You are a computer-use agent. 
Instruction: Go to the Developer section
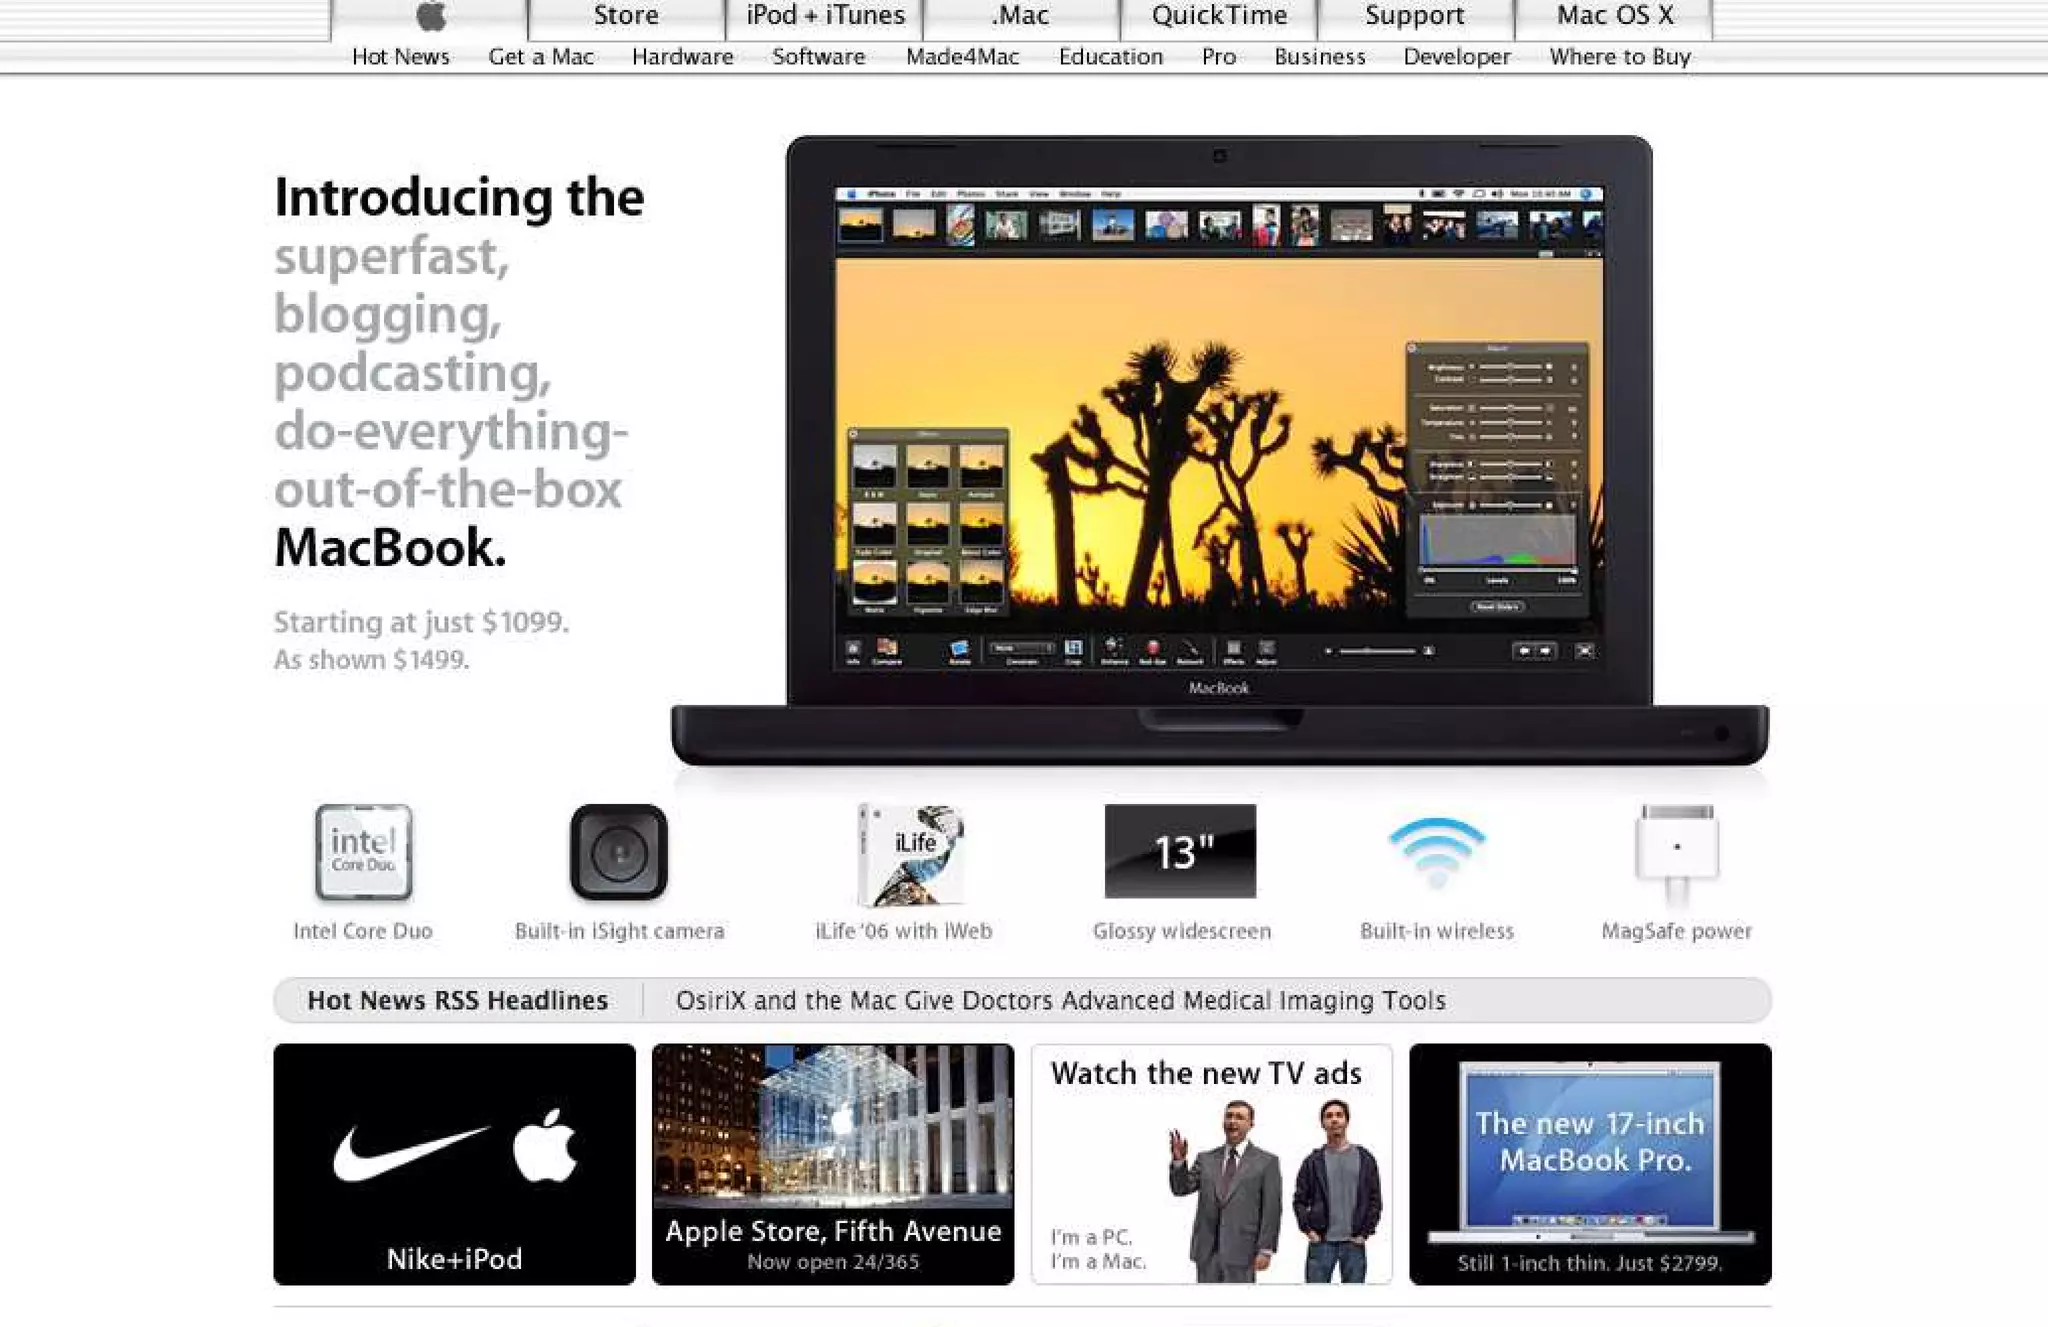pos(1457,57)
